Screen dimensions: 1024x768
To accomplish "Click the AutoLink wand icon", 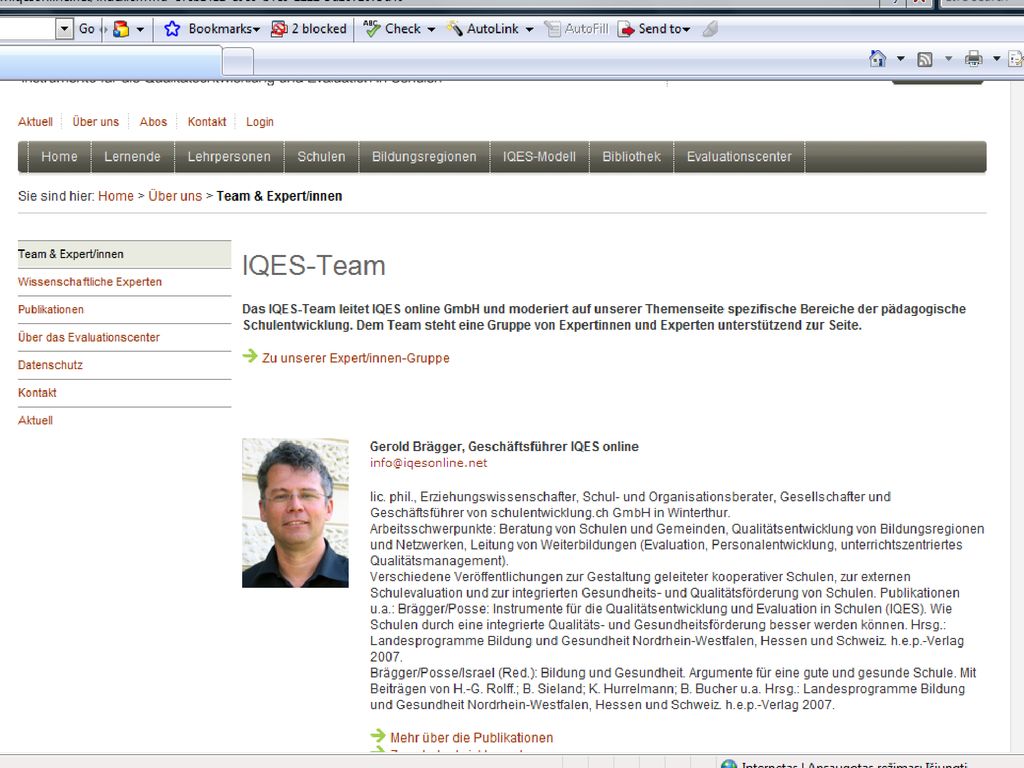I will click(454, 29).
